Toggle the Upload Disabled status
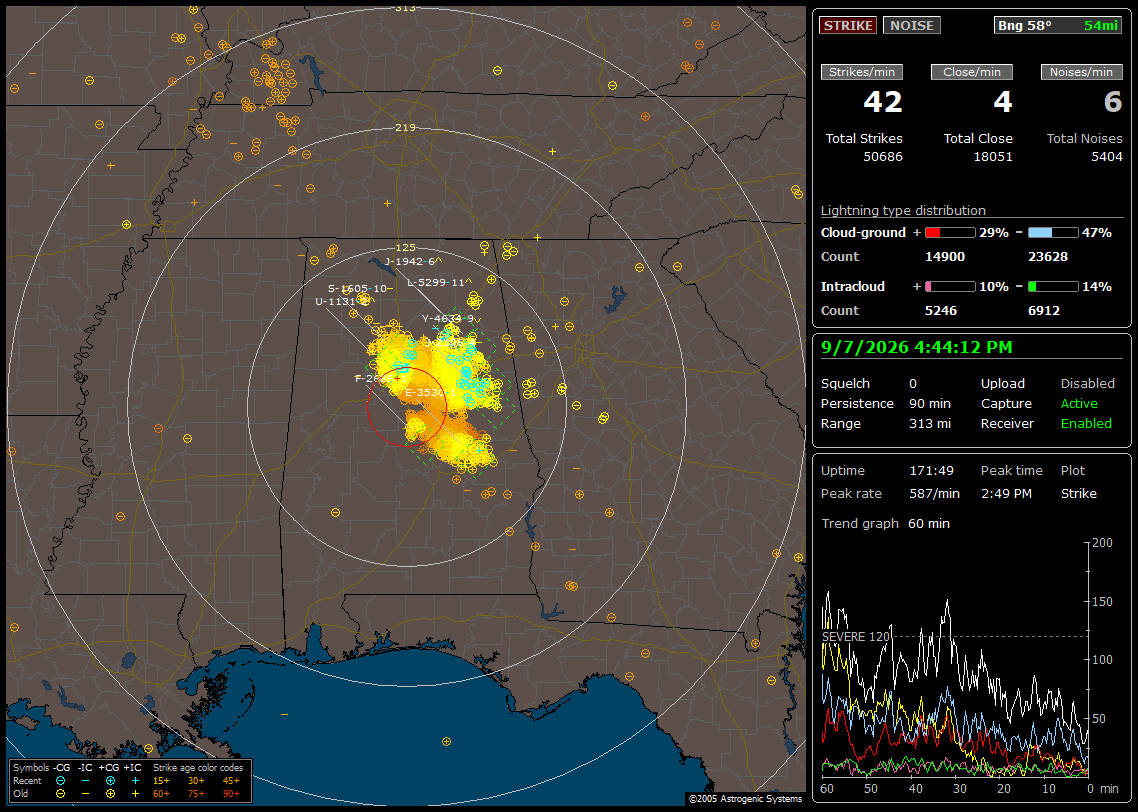Viewport: 1138px width, 812px height. pyautogui.click(x=1087, y=384)
